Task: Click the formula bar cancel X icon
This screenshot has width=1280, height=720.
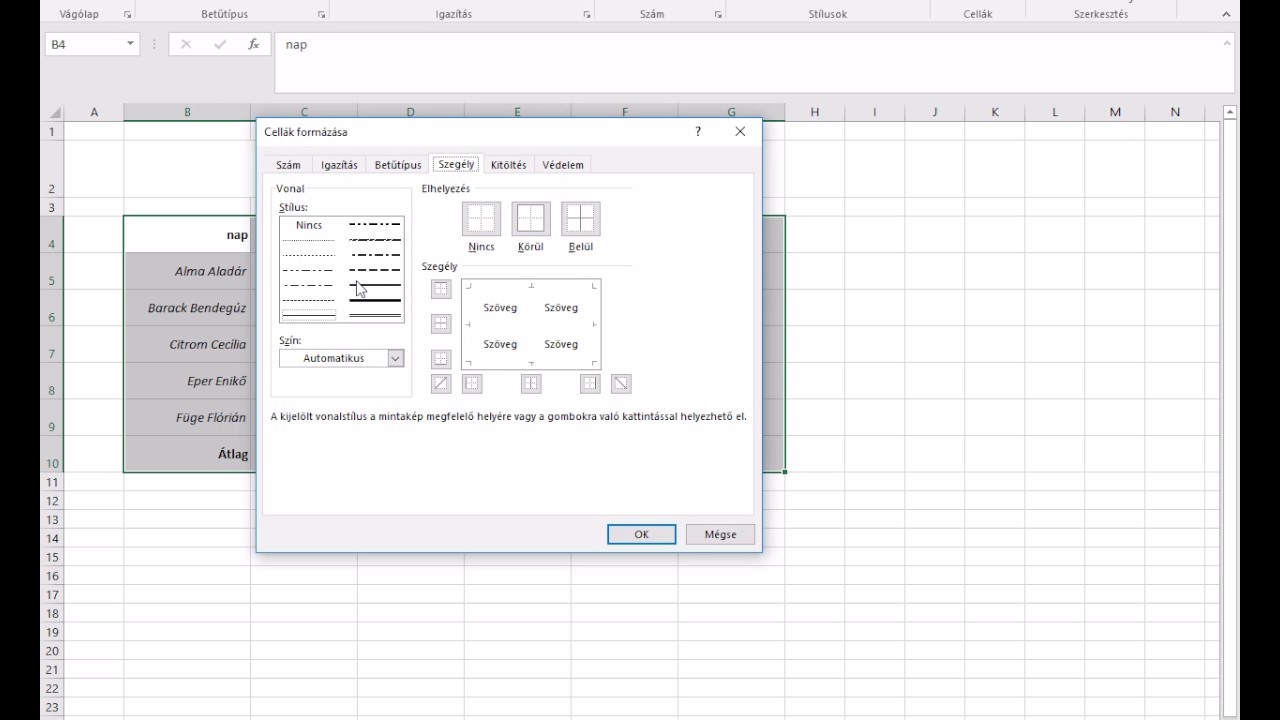Action: (186, 44)
